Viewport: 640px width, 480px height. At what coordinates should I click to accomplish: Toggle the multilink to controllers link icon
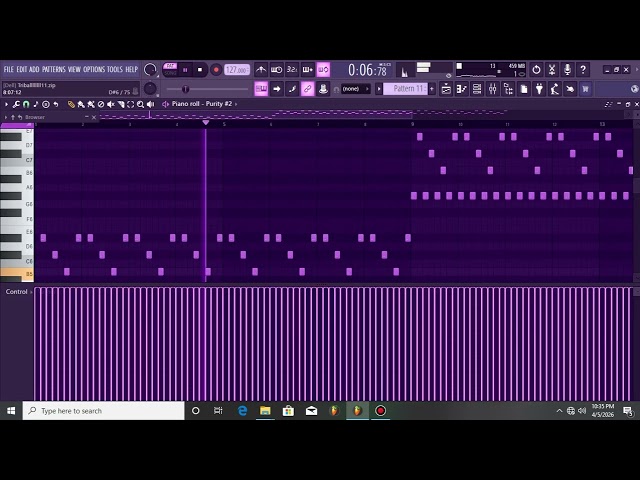tap(308, 89)
